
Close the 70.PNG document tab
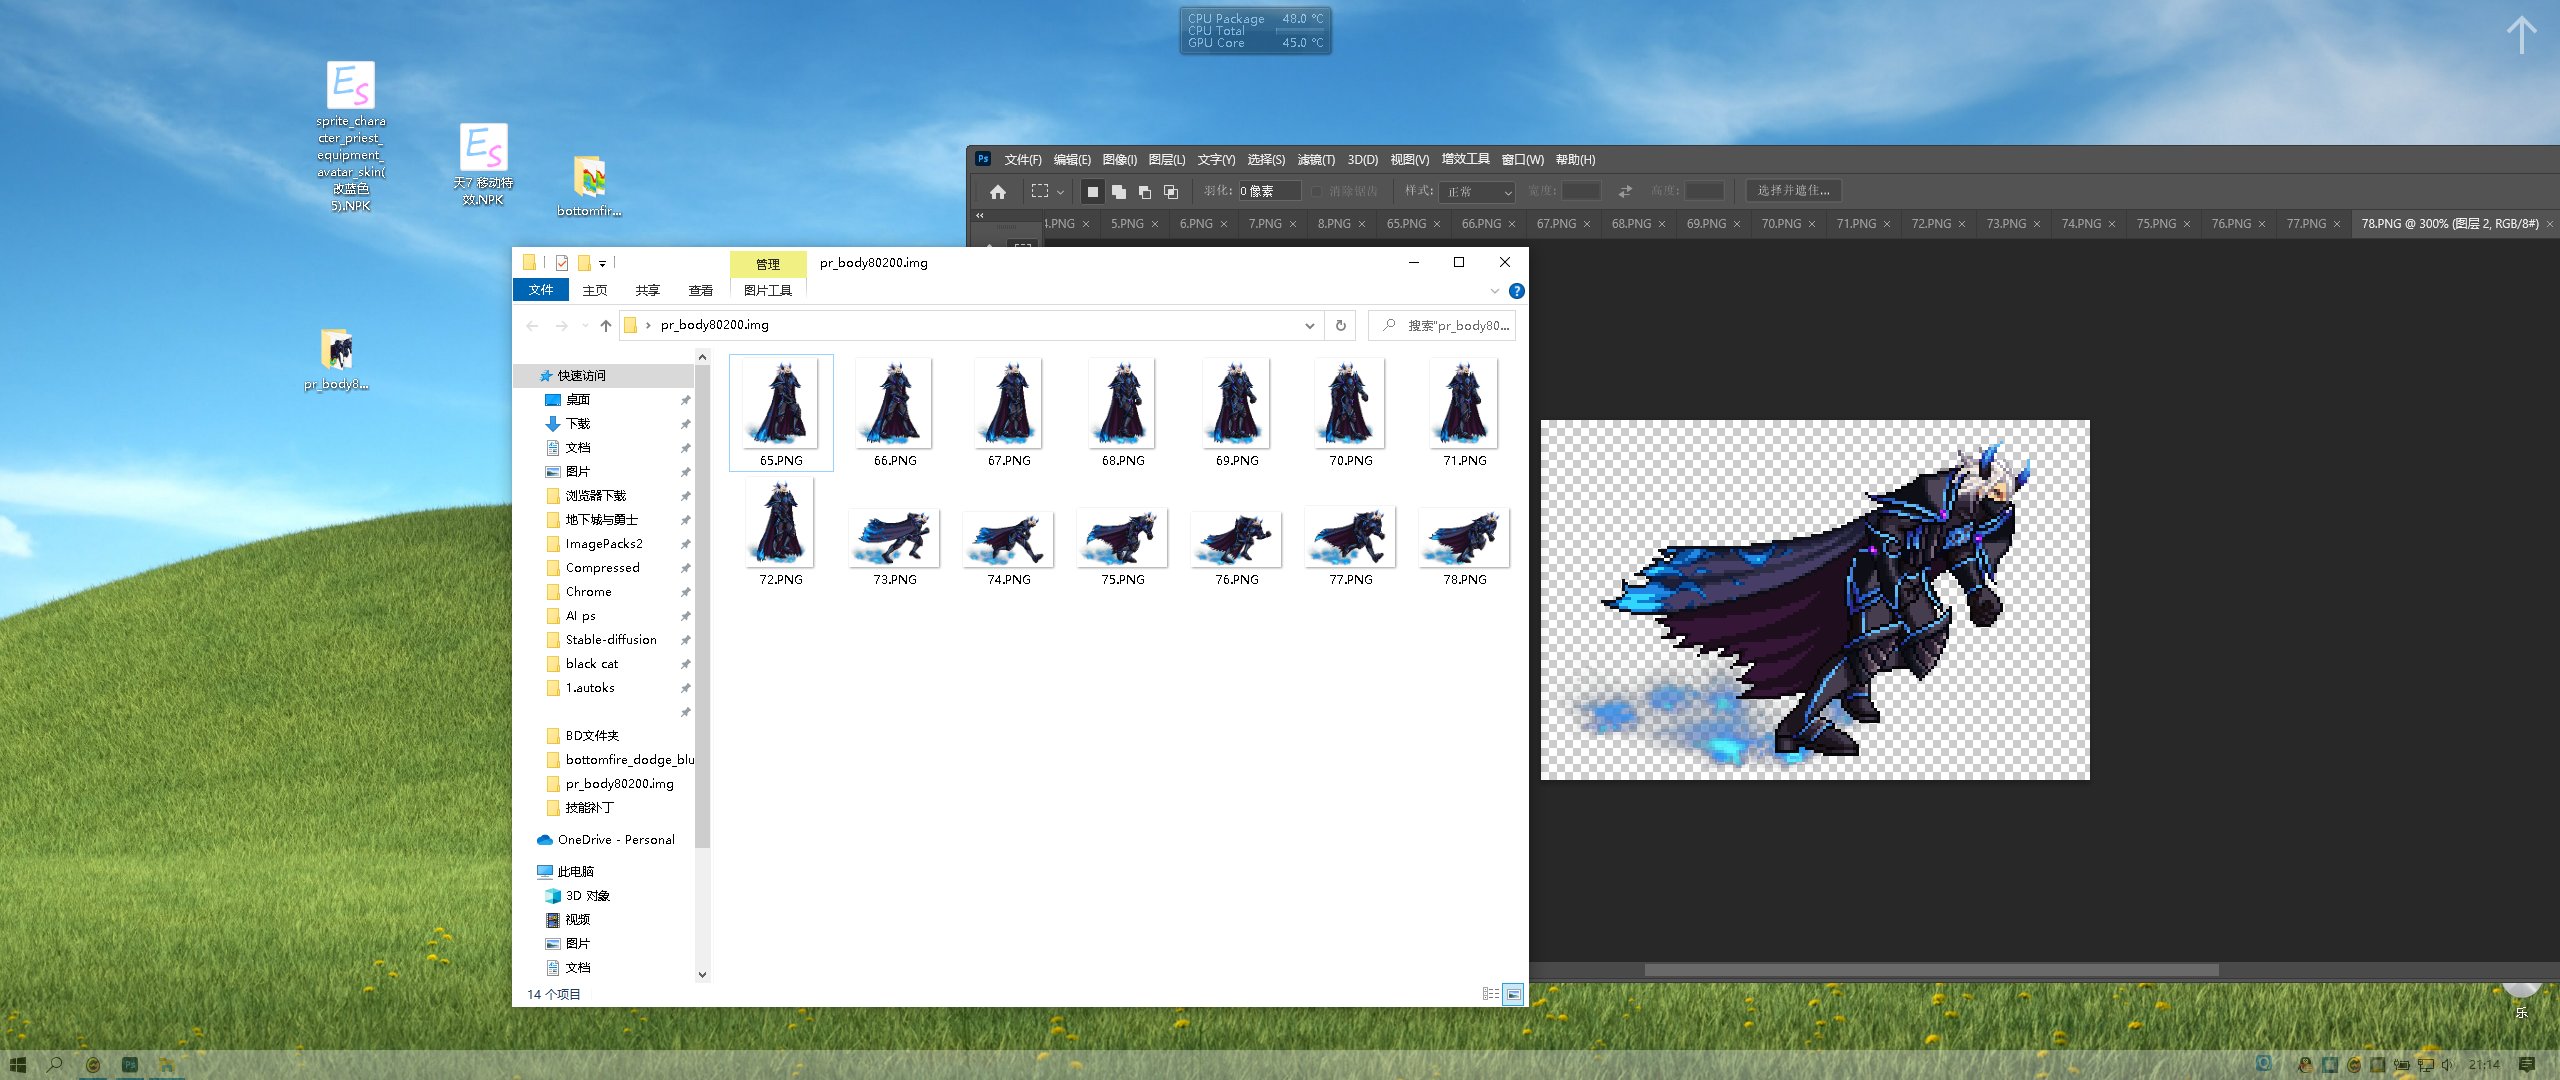tap(1812, 224)
